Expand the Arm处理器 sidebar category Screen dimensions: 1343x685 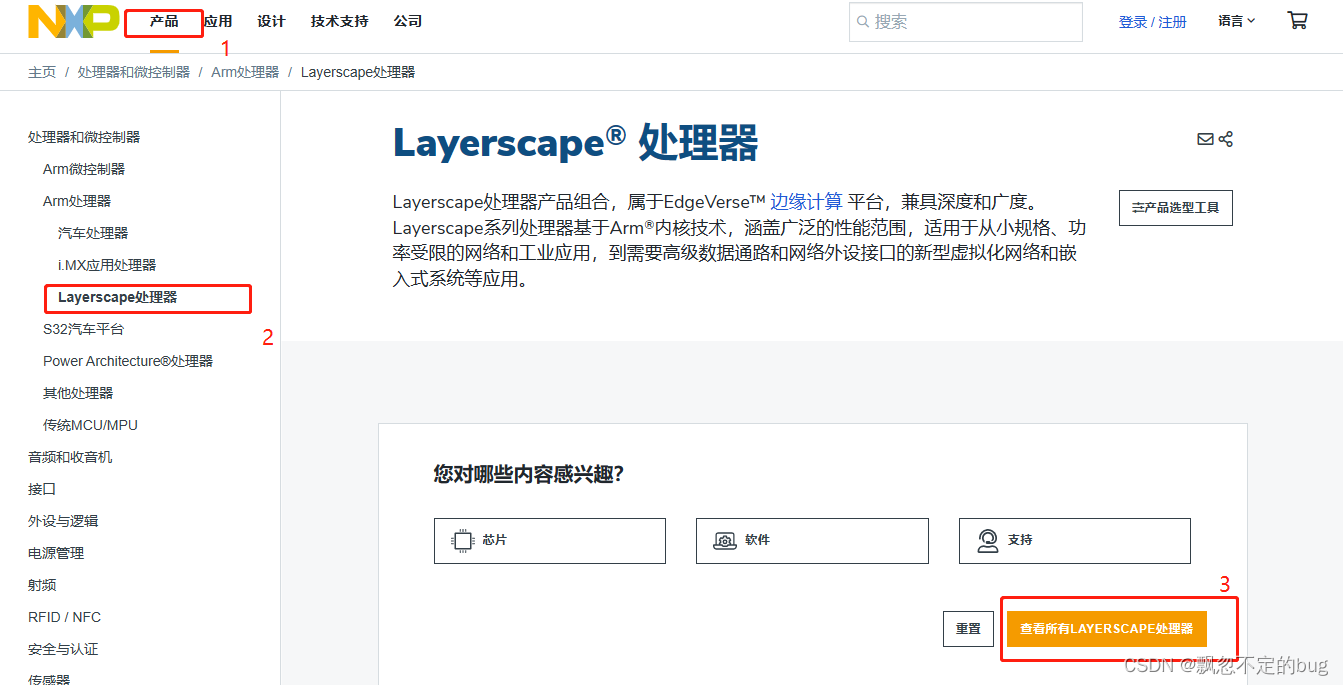[77, 200]
